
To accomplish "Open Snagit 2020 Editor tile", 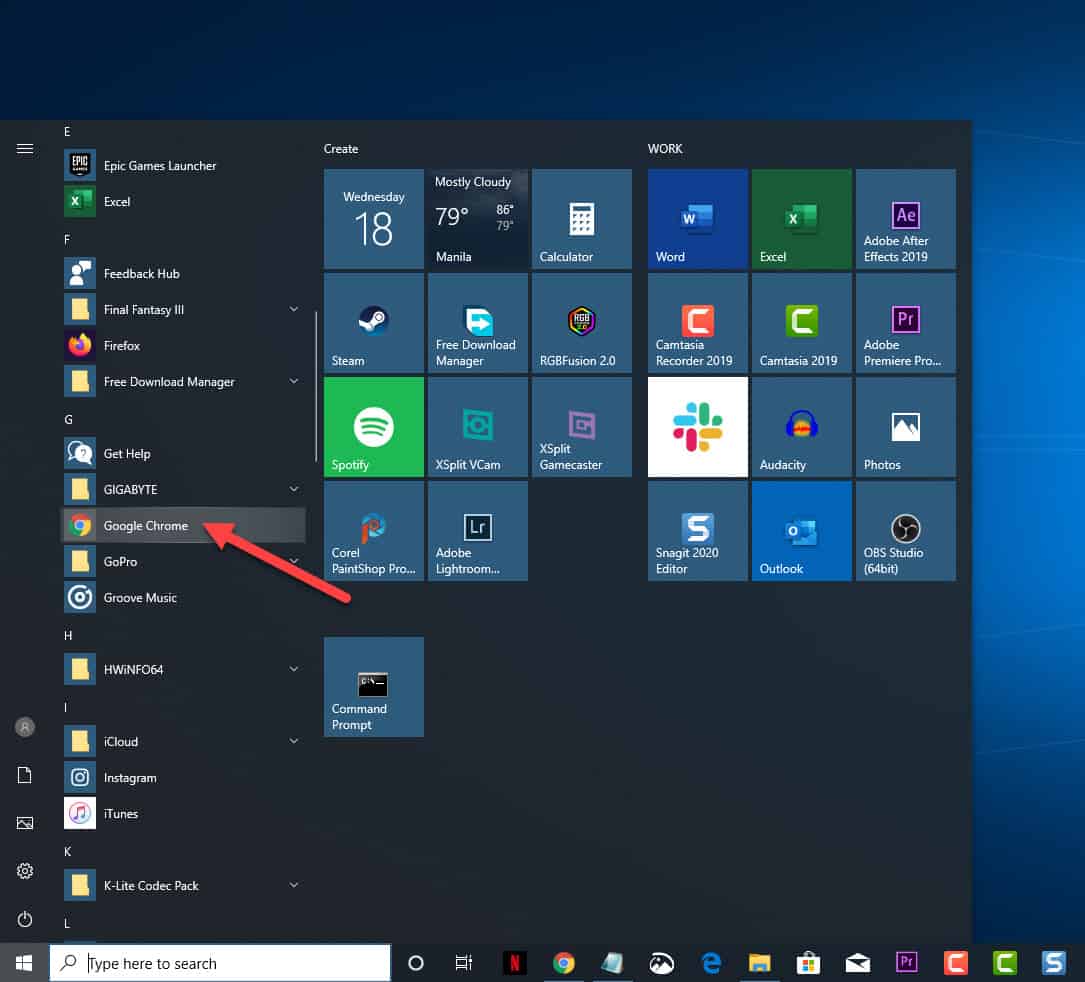I will coord(698,531).
